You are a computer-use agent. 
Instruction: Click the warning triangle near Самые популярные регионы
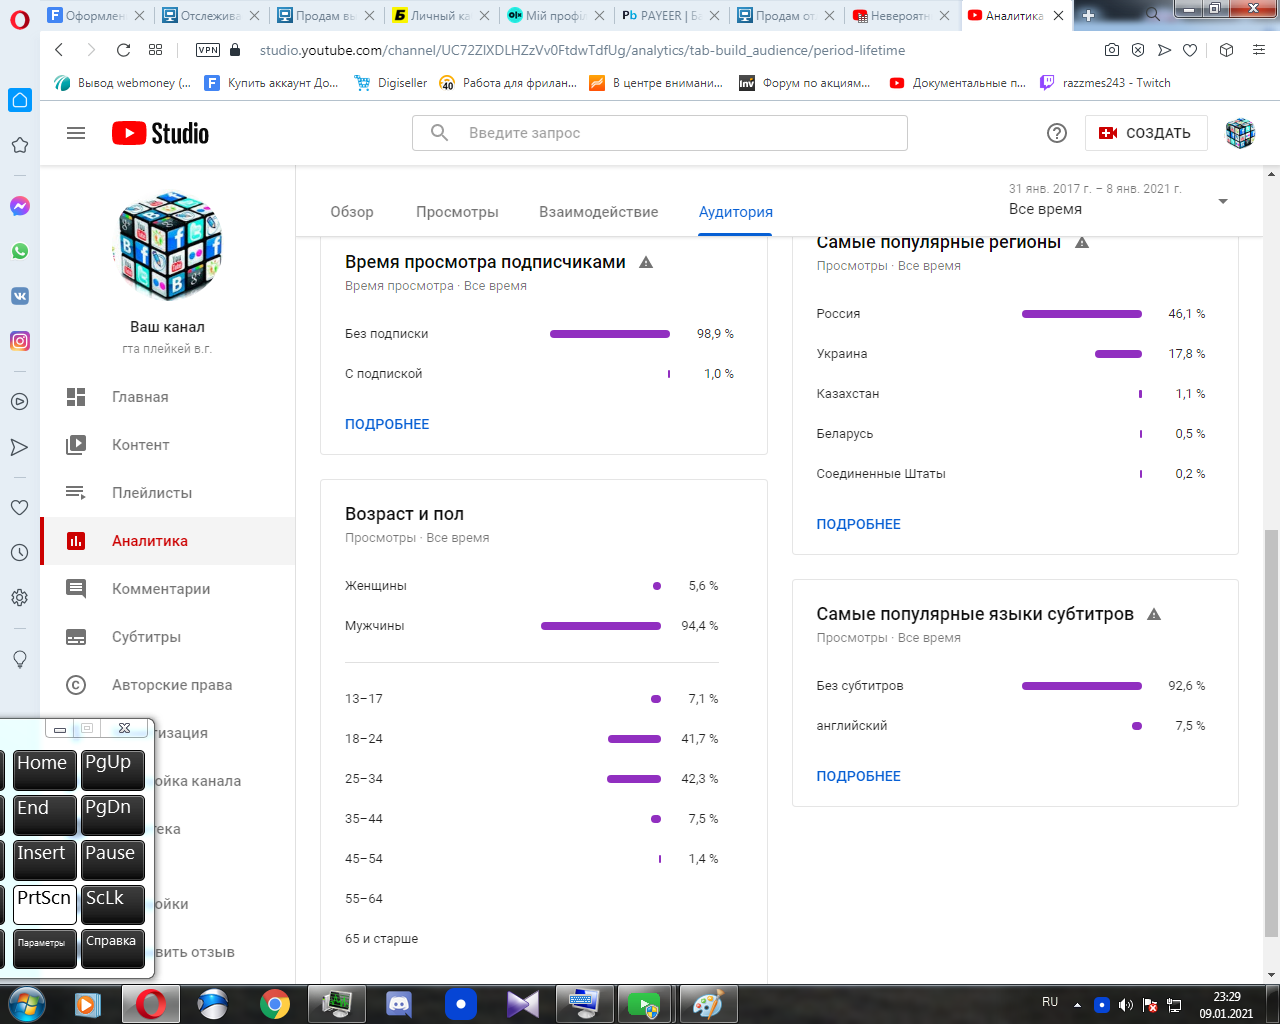coord(1082,242)
